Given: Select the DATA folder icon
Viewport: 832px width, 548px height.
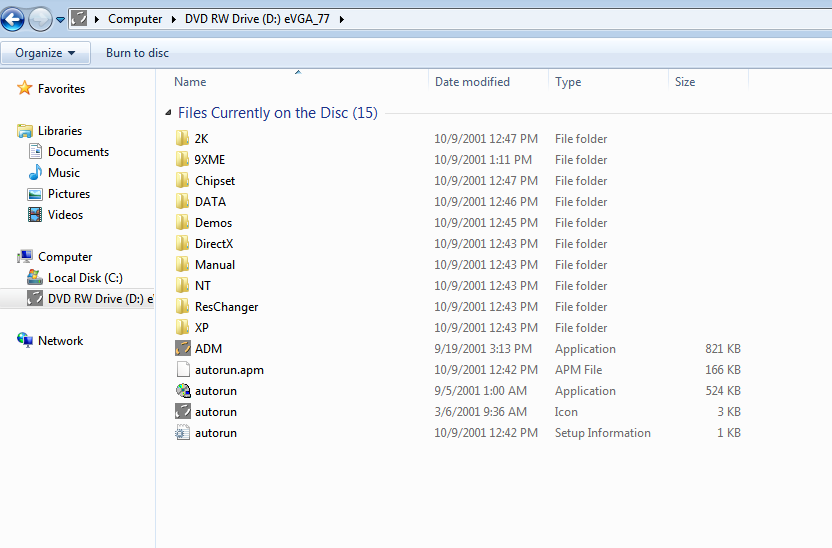Looking at the screenshot, I should pyautogui.click(x=182, y=201).
